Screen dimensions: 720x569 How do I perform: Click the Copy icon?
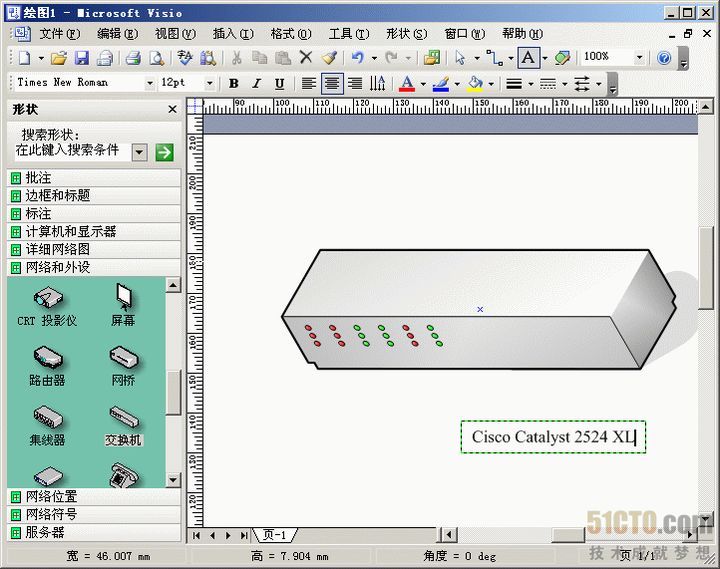[260, 58]
